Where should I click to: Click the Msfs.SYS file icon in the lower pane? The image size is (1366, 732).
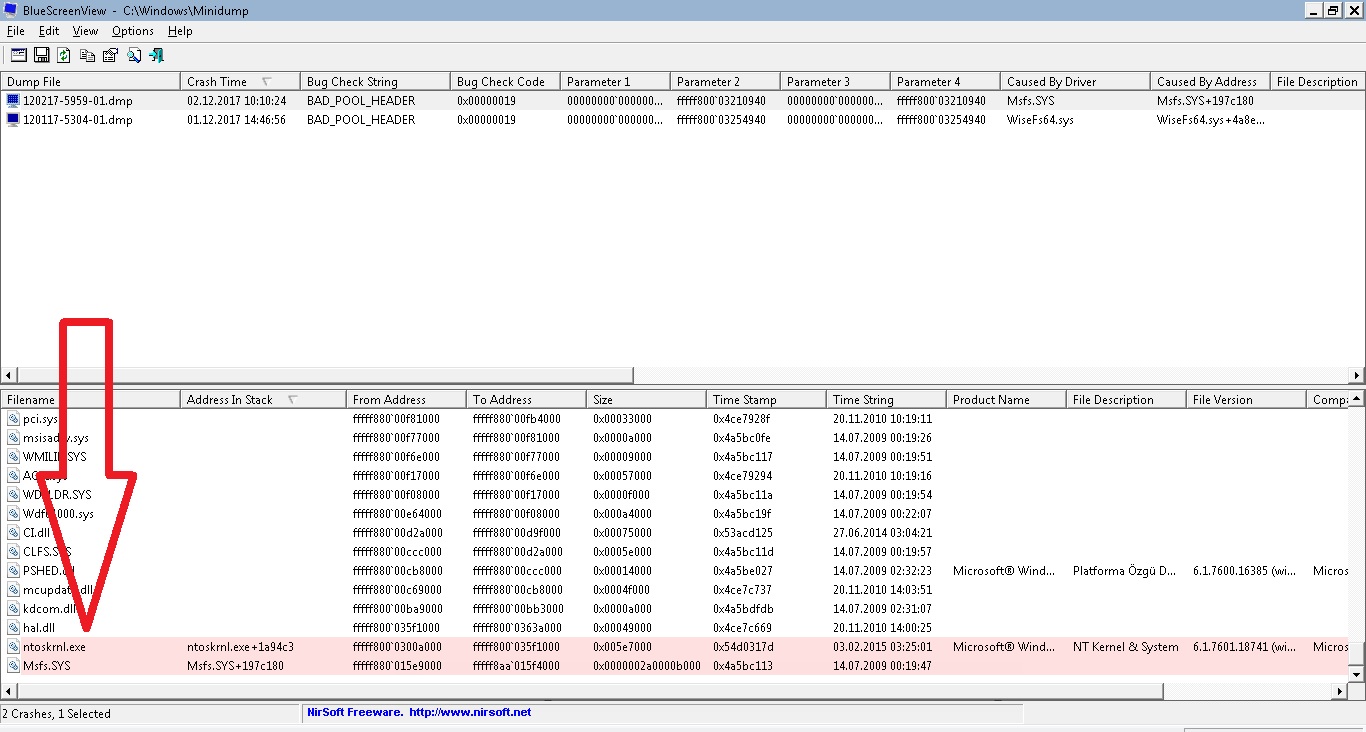[x=13, y=666]
